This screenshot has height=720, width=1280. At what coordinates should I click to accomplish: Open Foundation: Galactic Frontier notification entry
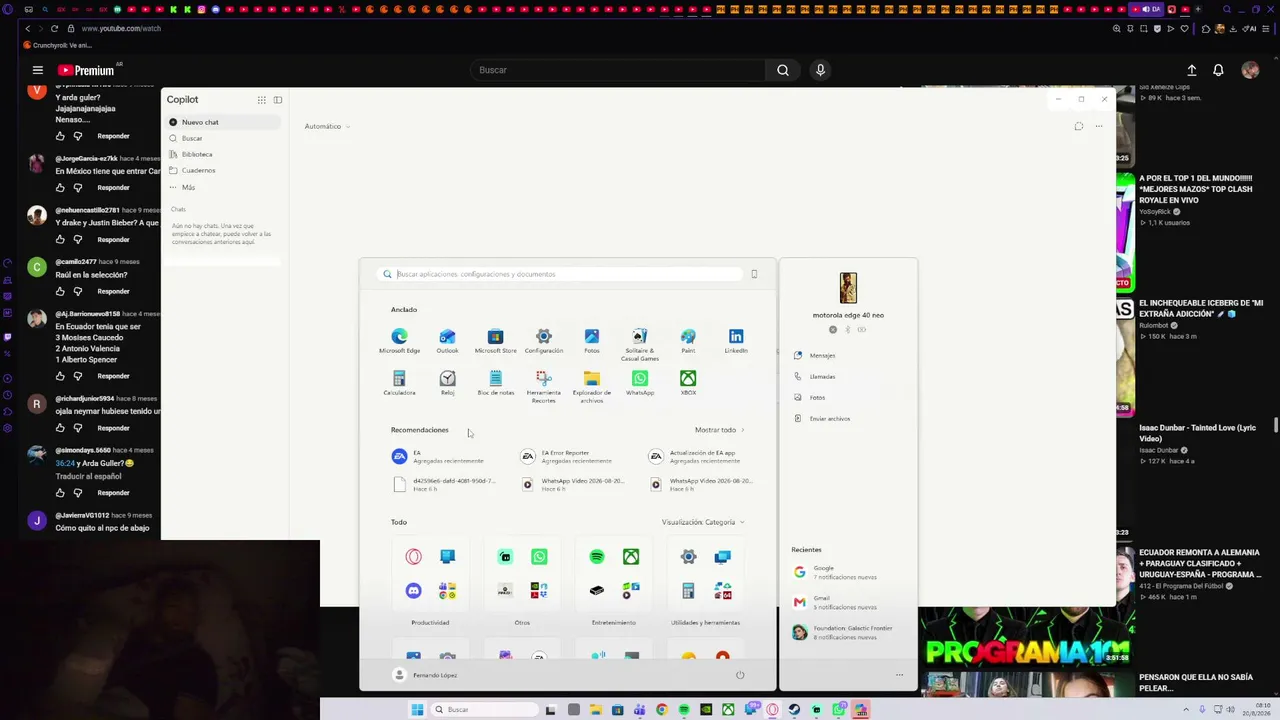[x=848, y=632]
